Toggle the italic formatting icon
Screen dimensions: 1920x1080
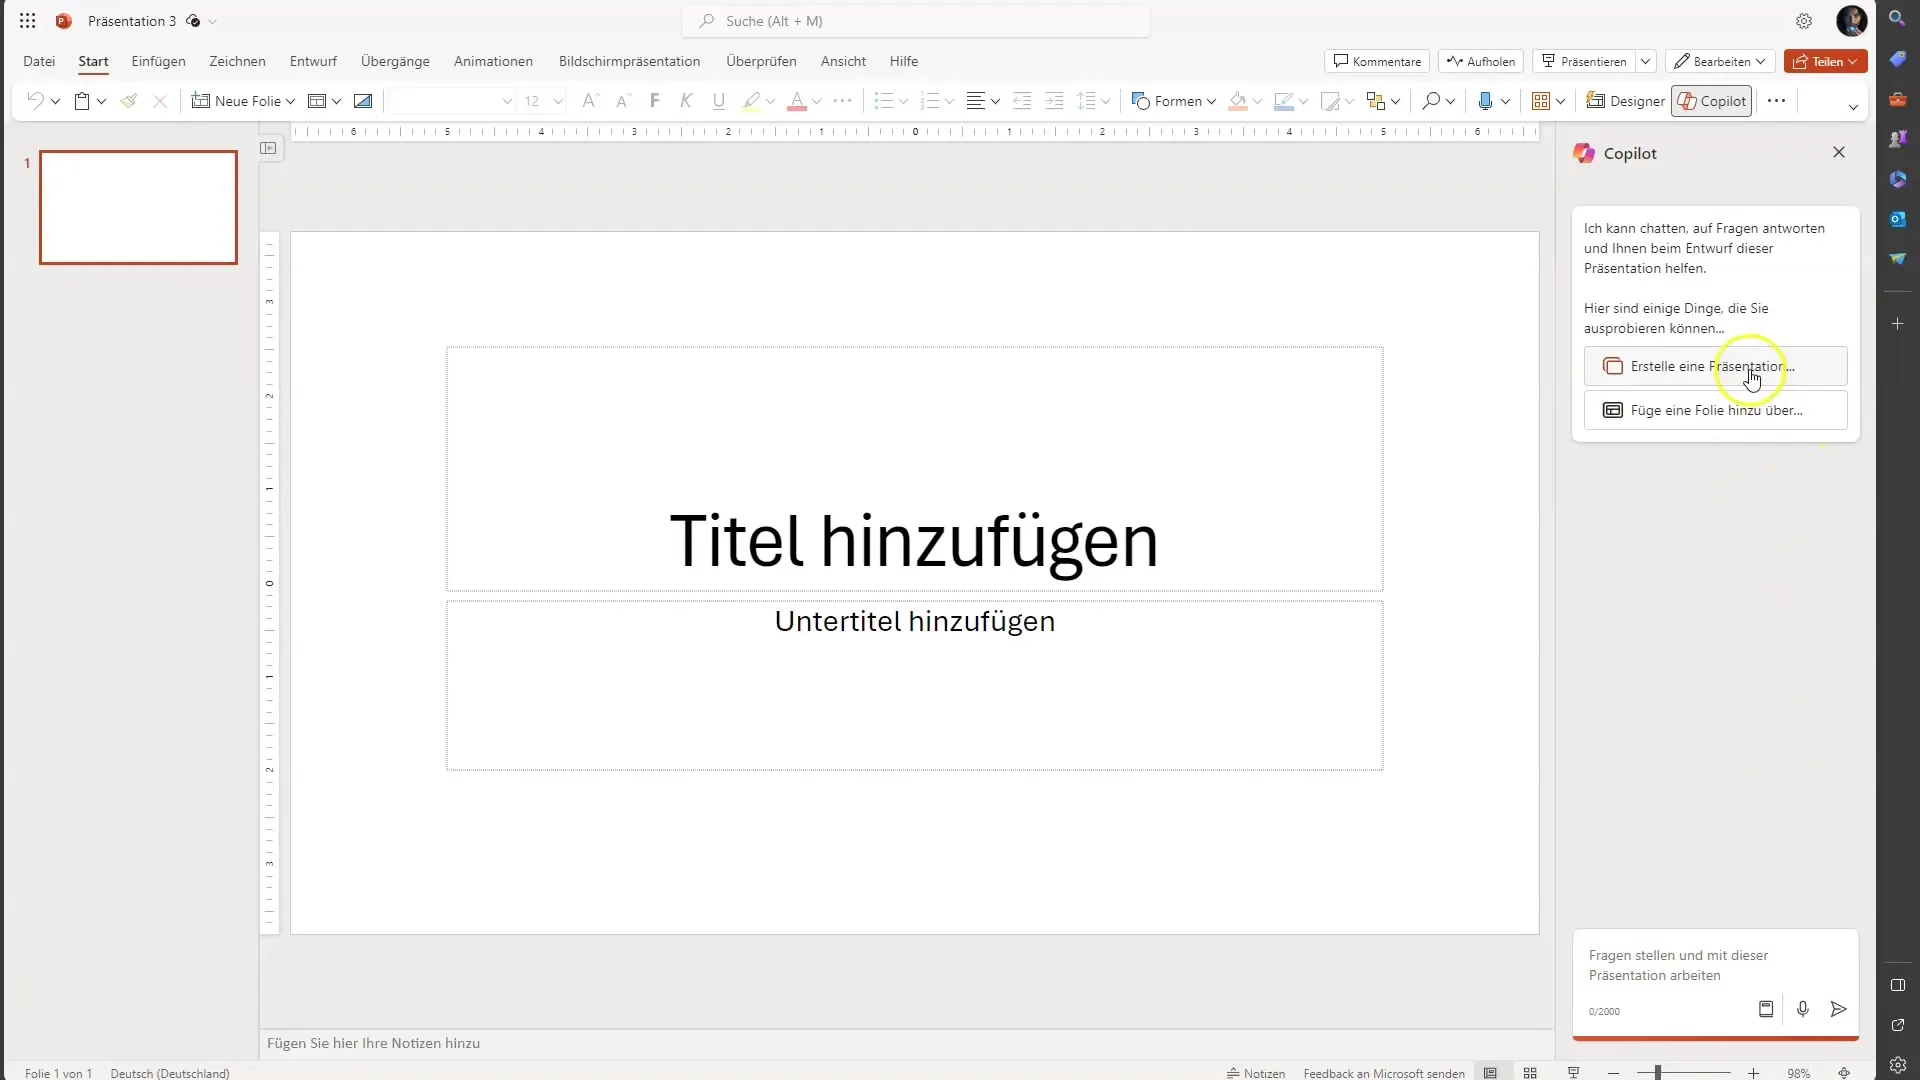coord(686,102)
